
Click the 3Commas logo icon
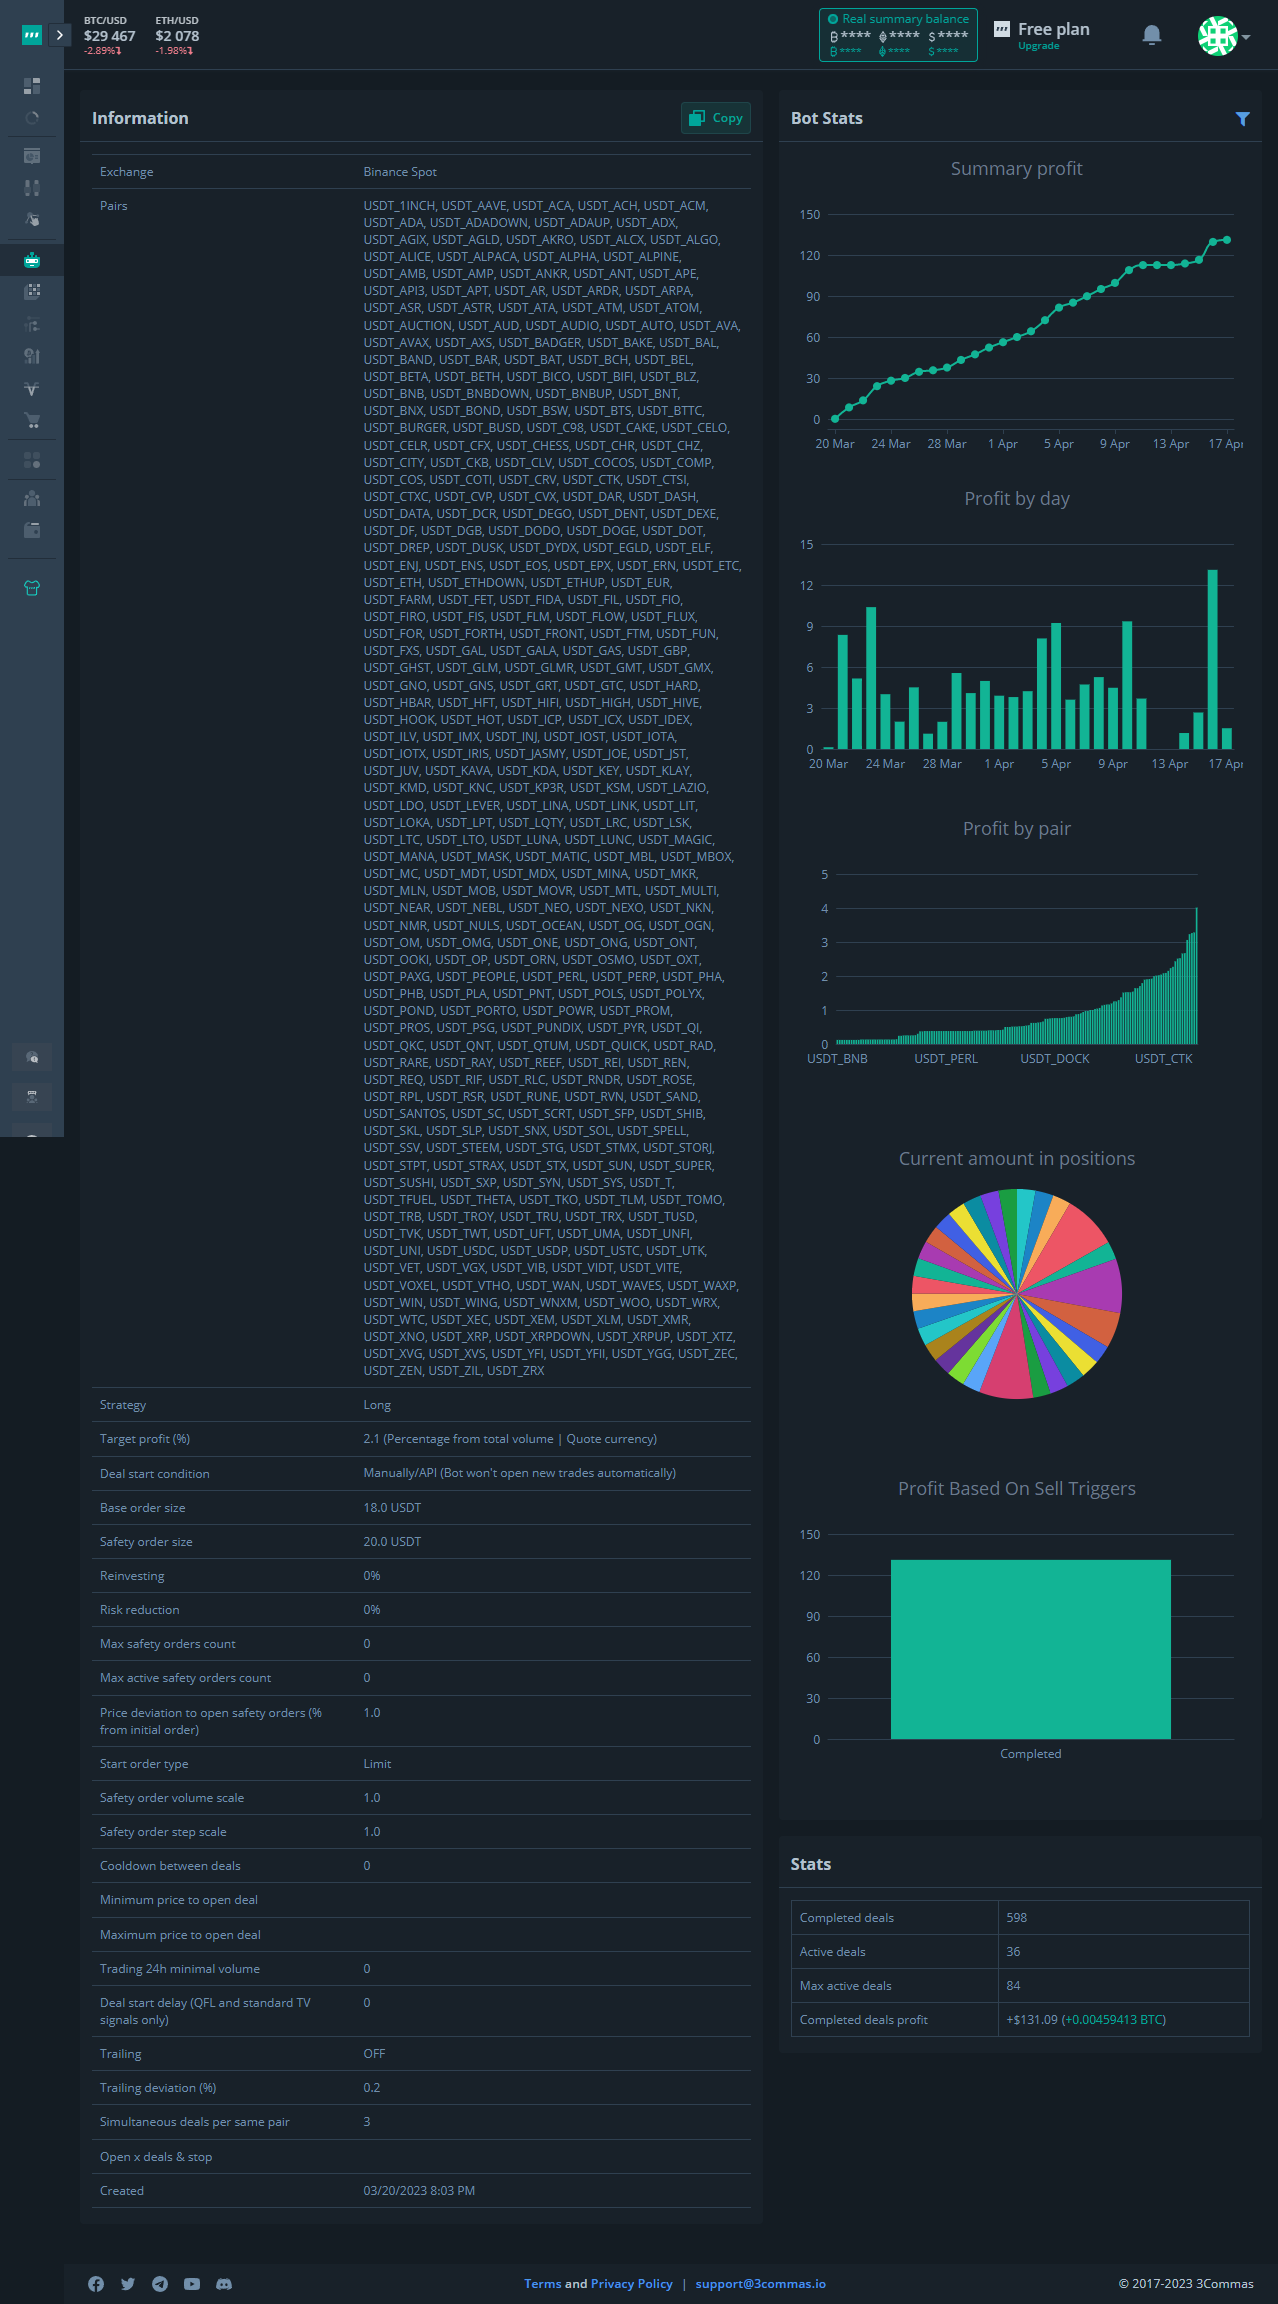pos(32,35)
